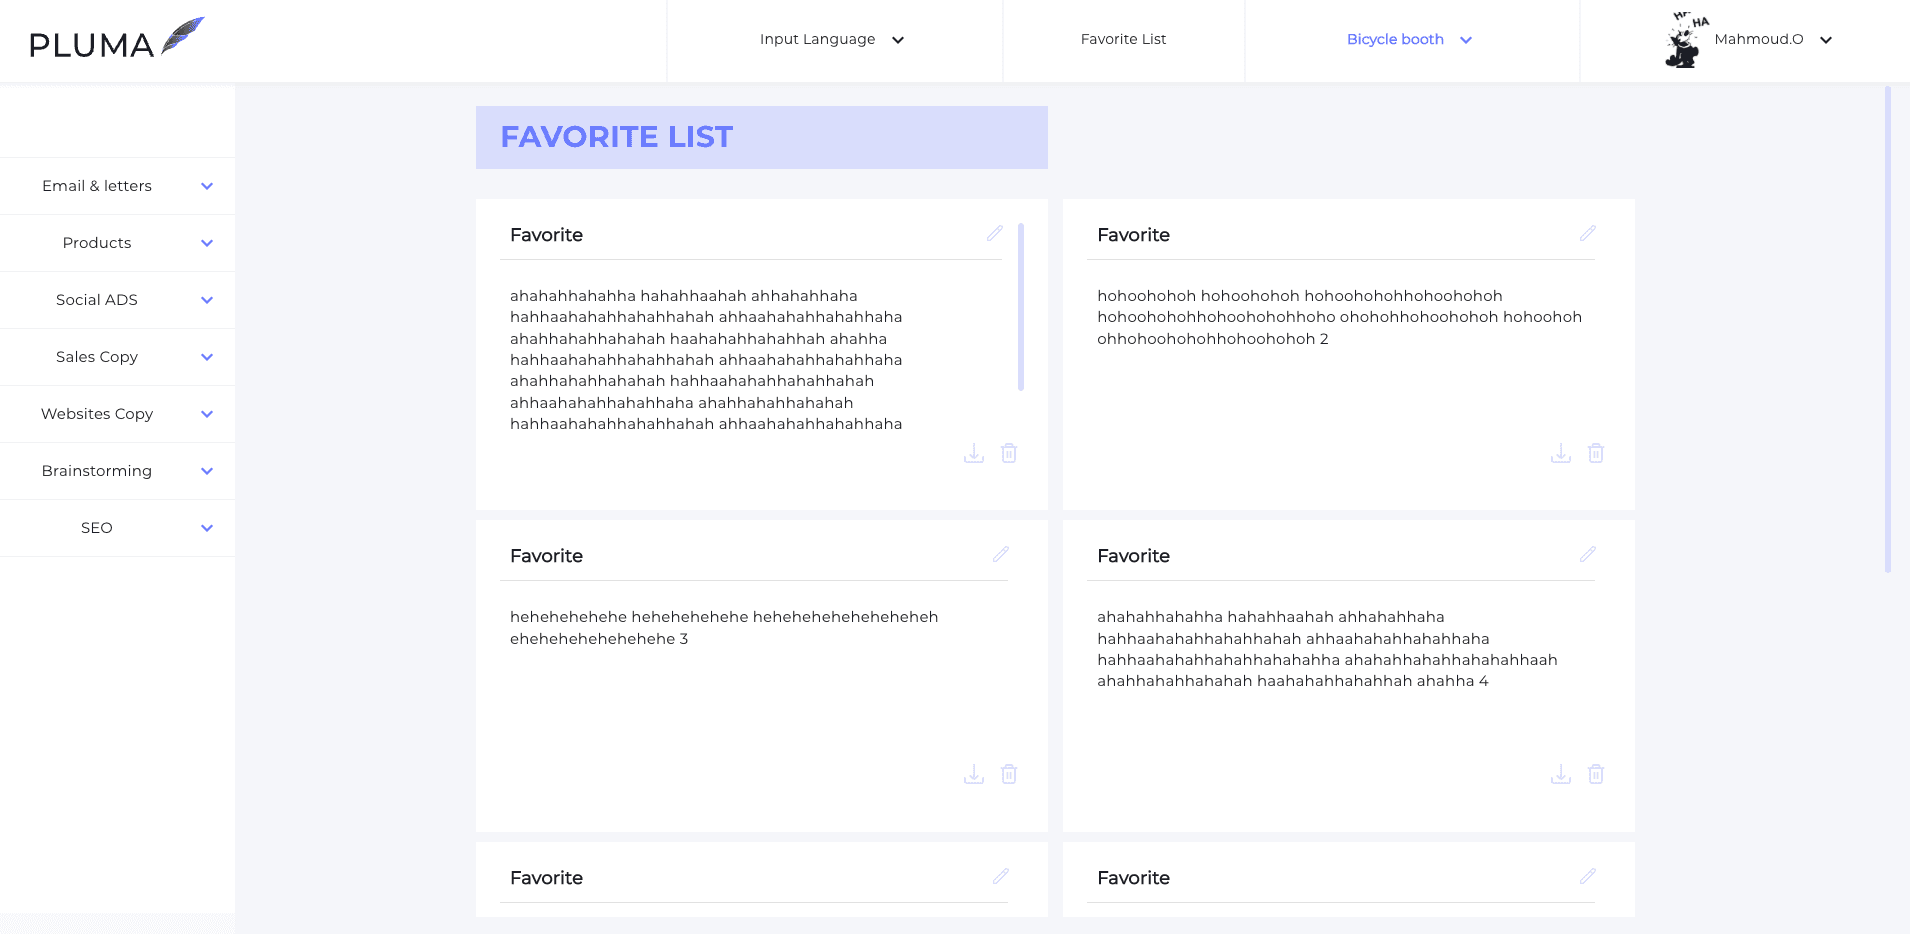Delete the hohoohohoh favorite card
The image size is (1910, 934).
point(1596,453)
